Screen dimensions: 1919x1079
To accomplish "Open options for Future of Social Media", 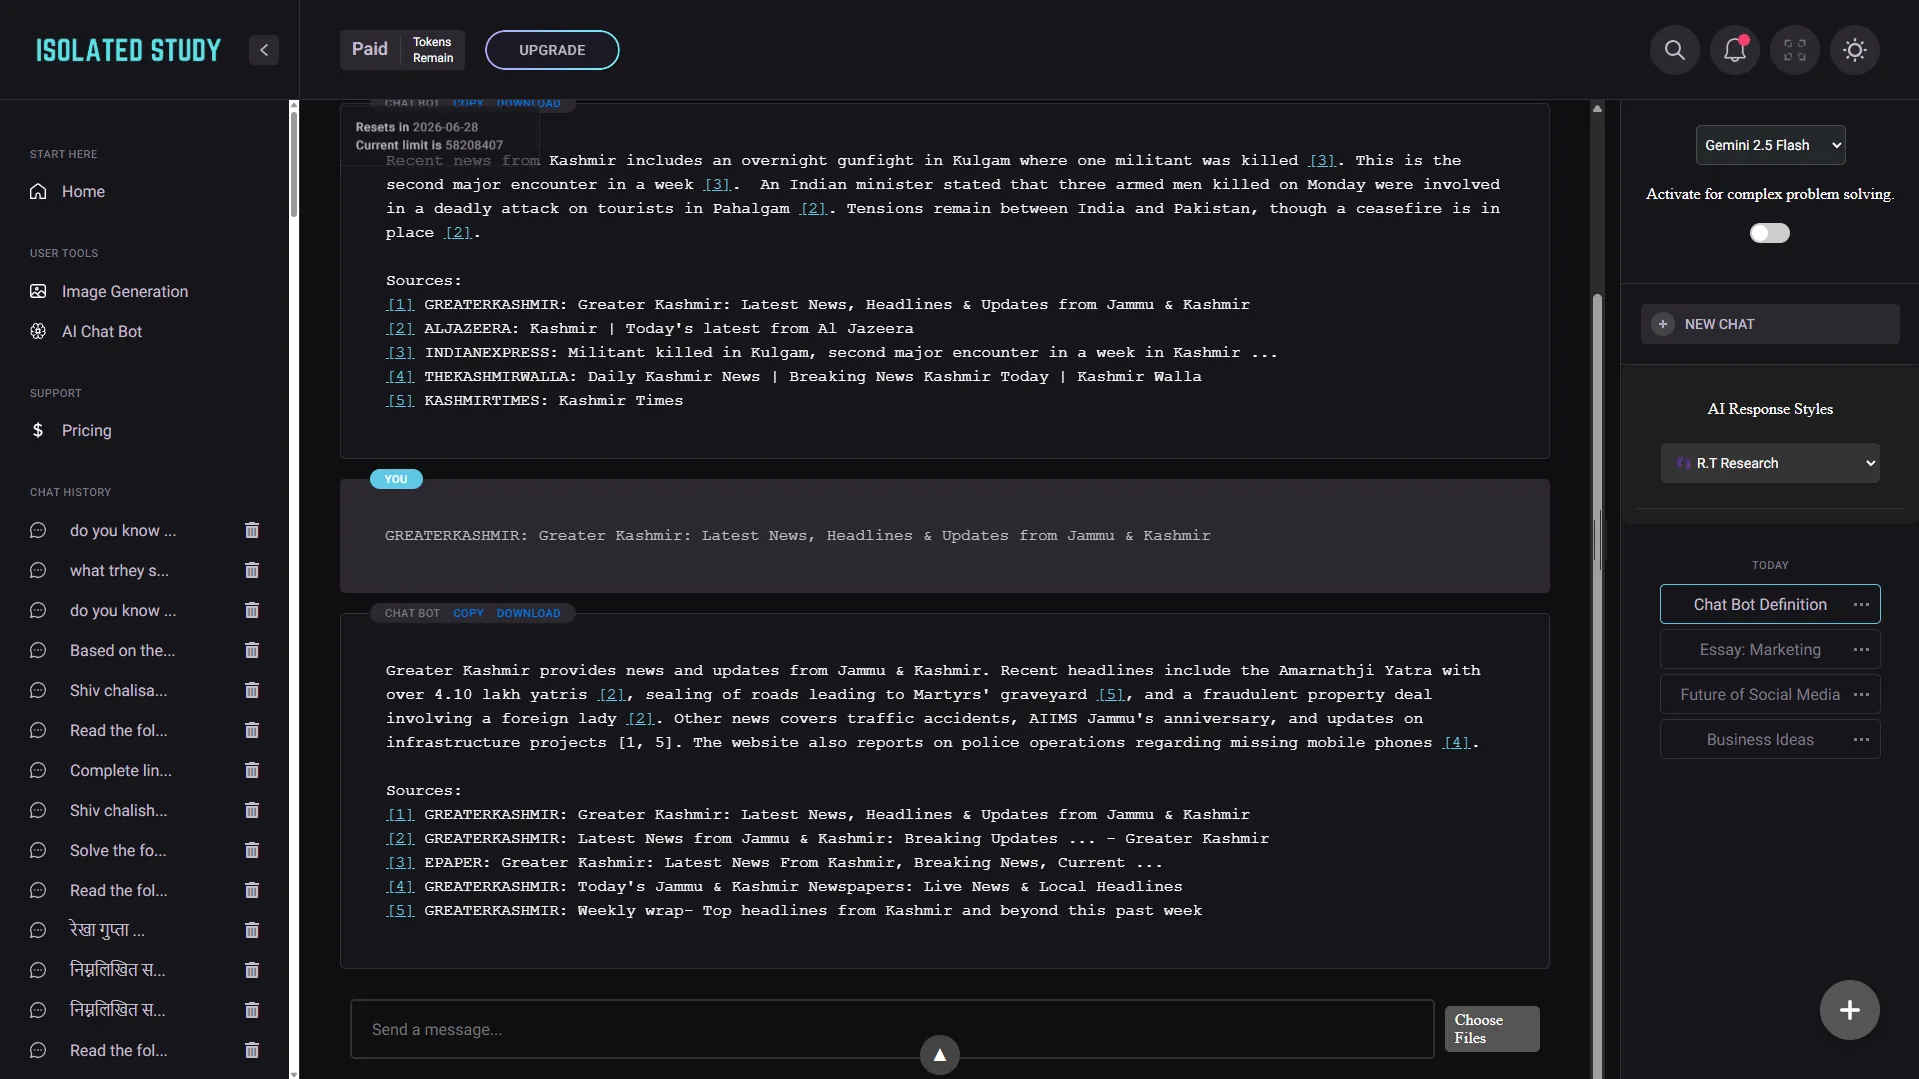I will click(x=1861, y=694).
